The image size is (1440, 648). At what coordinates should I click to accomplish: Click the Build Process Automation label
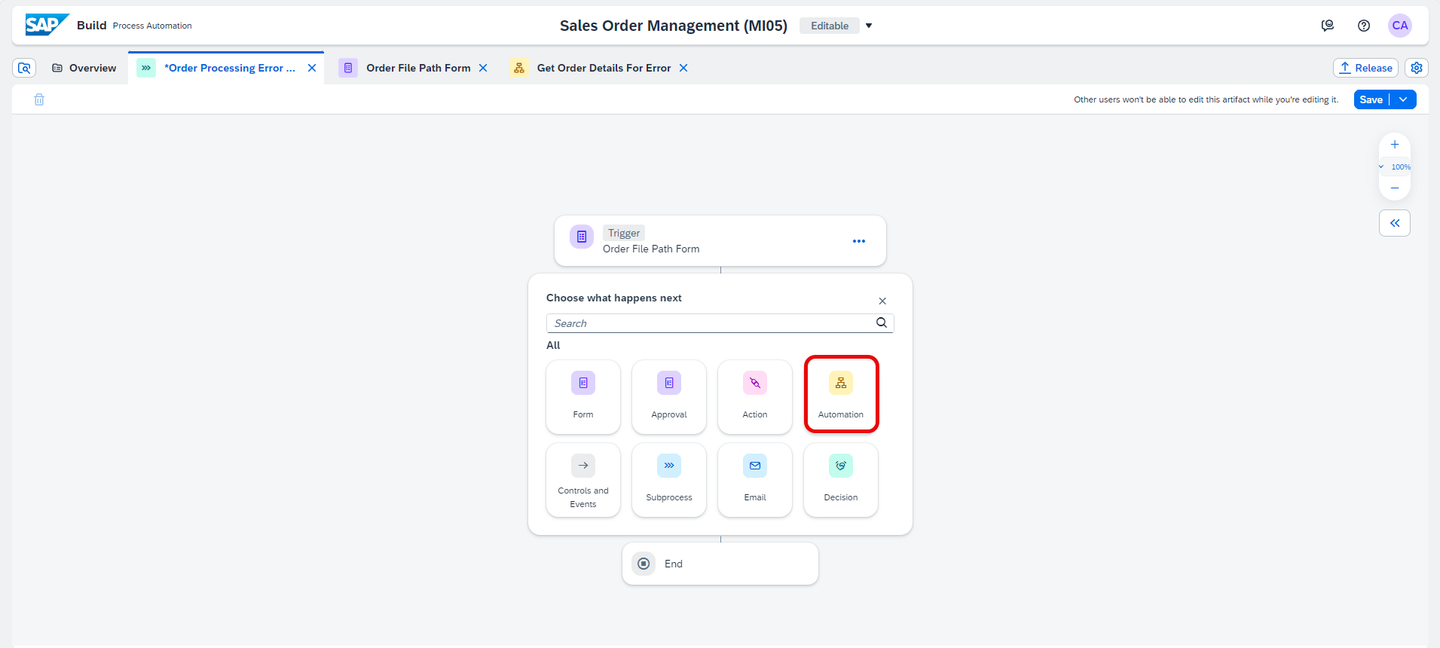point(134,25)
